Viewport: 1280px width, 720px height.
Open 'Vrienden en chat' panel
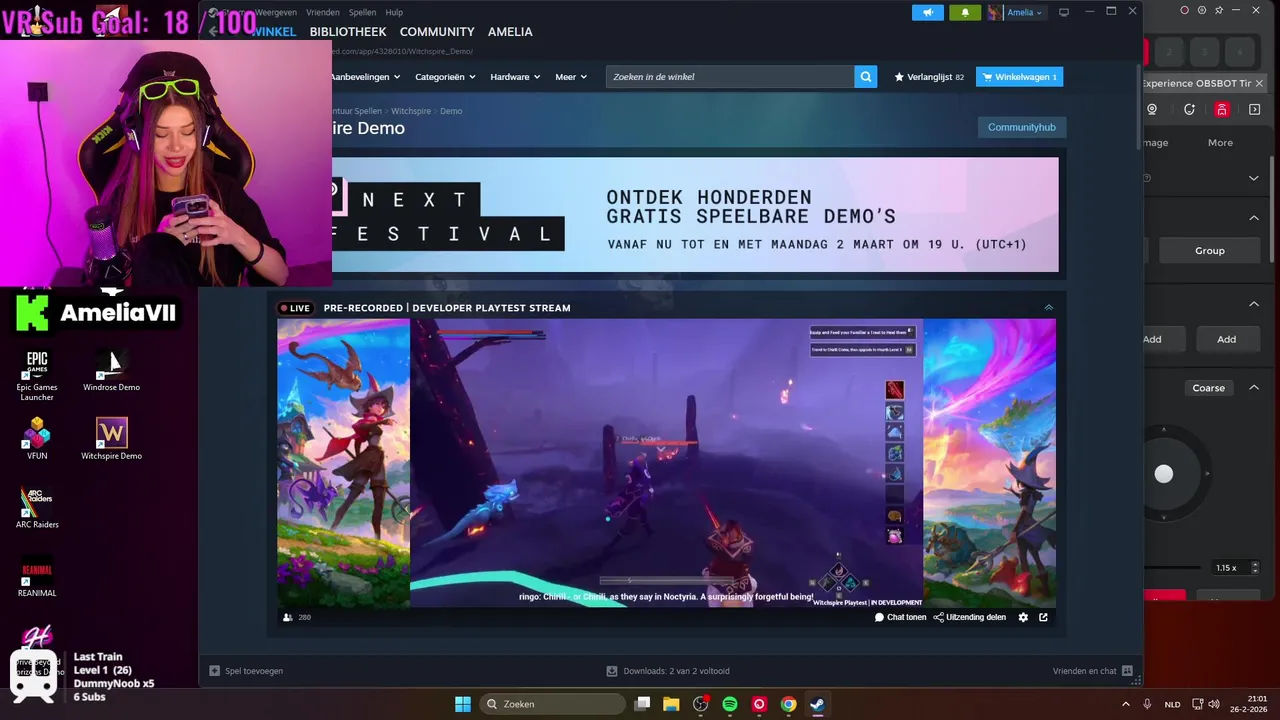[x=1092, y=671]
